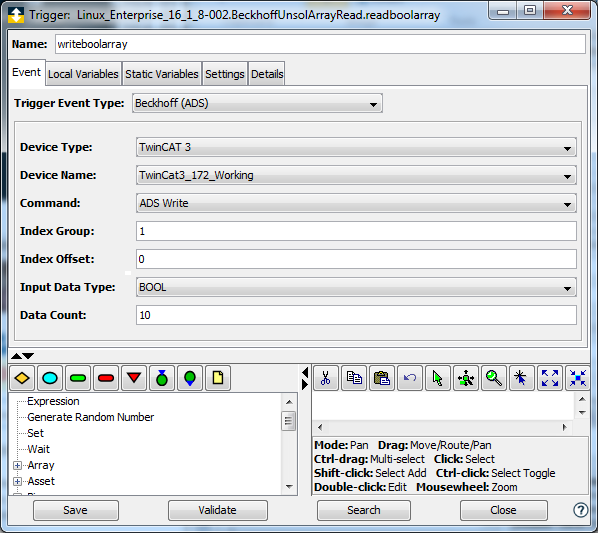This screenshot has width=598, height=533.
Task: Click the canvas horizontal scroll right arrow
Action: (x=565, y=427)
